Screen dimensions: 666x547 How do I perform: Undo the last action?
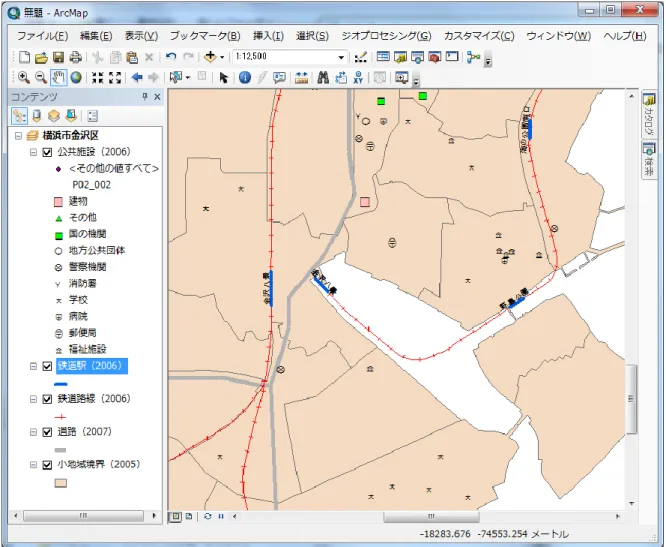point(171,56)
